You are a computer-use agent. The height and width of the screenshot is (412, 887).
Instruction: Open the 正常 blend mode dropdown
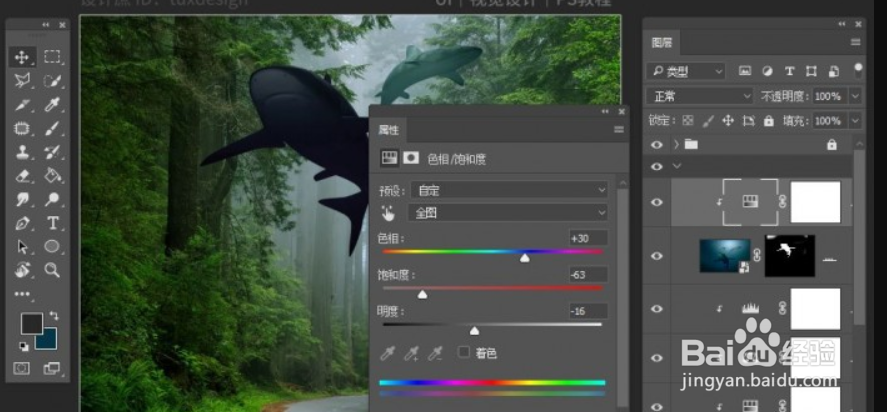click(699, 96)
